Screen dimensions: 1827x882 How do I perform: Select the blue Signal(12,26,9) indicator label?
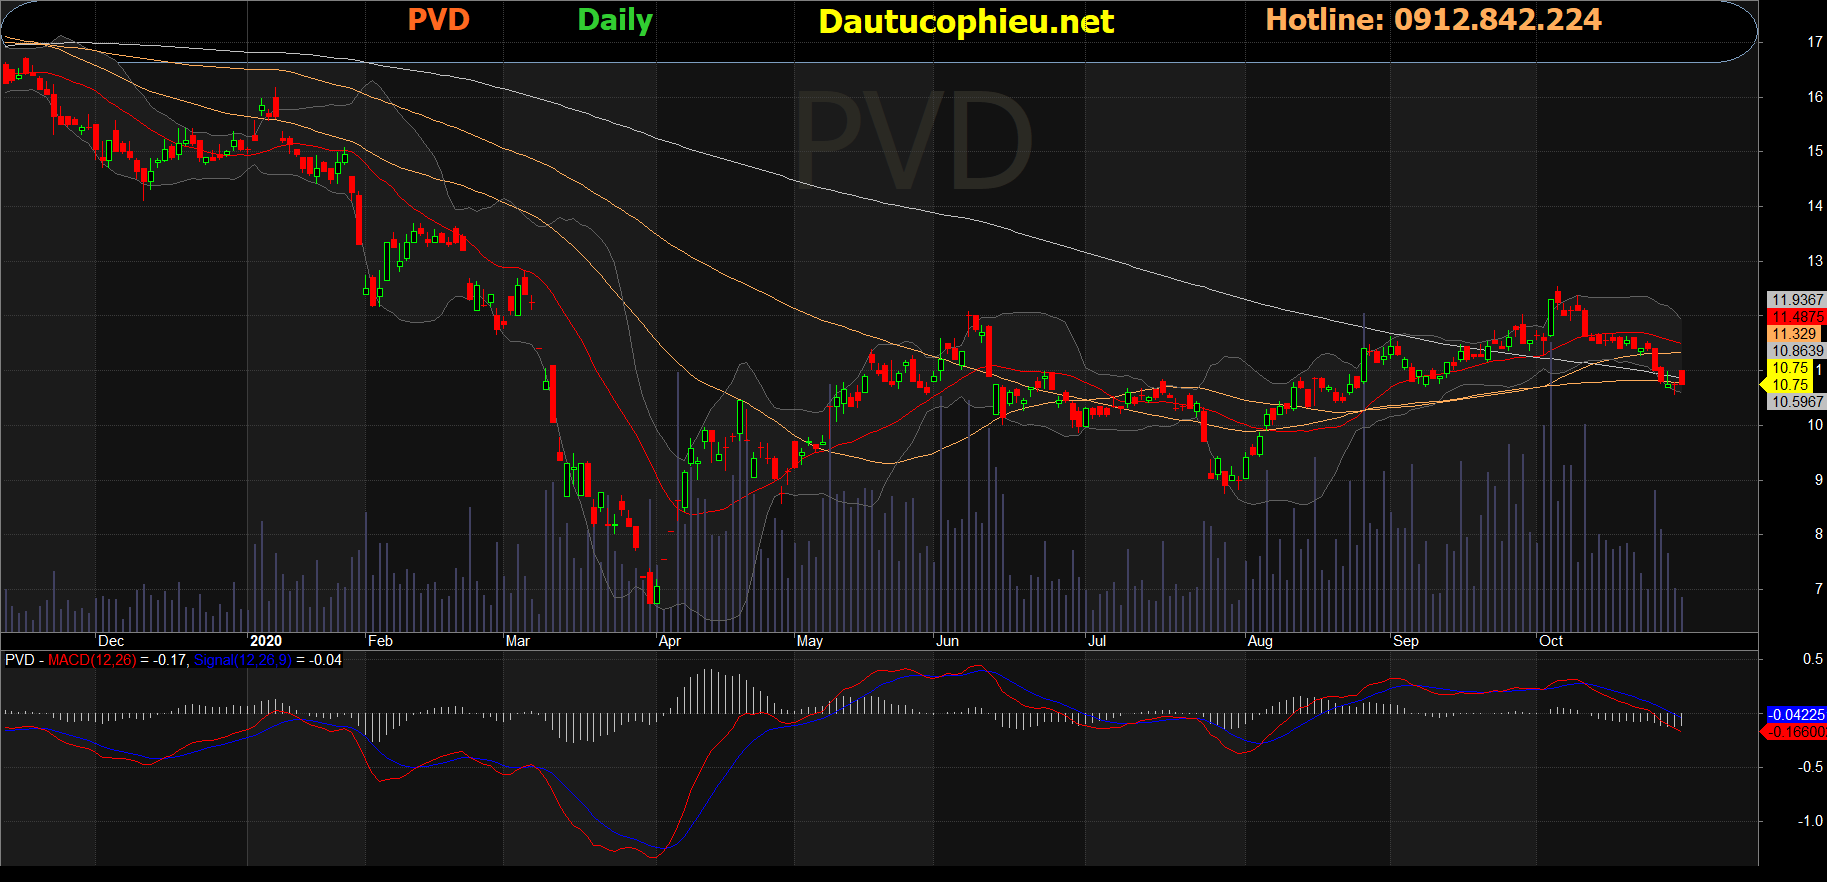[243, 660]
